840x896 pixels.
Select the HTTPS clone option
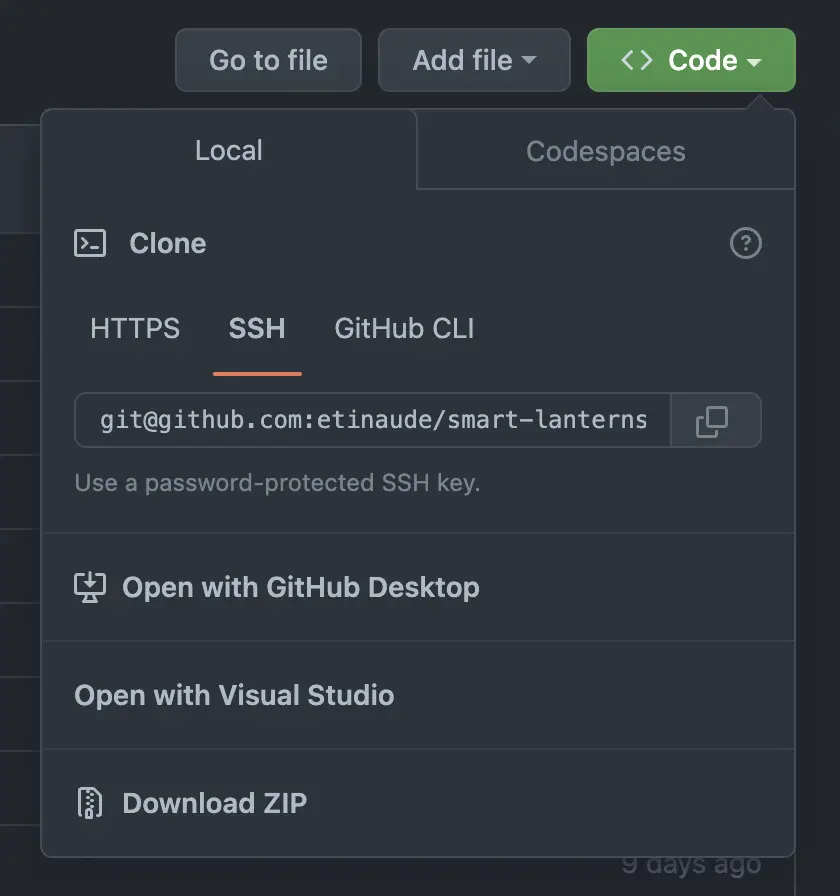tap(135, 329)
